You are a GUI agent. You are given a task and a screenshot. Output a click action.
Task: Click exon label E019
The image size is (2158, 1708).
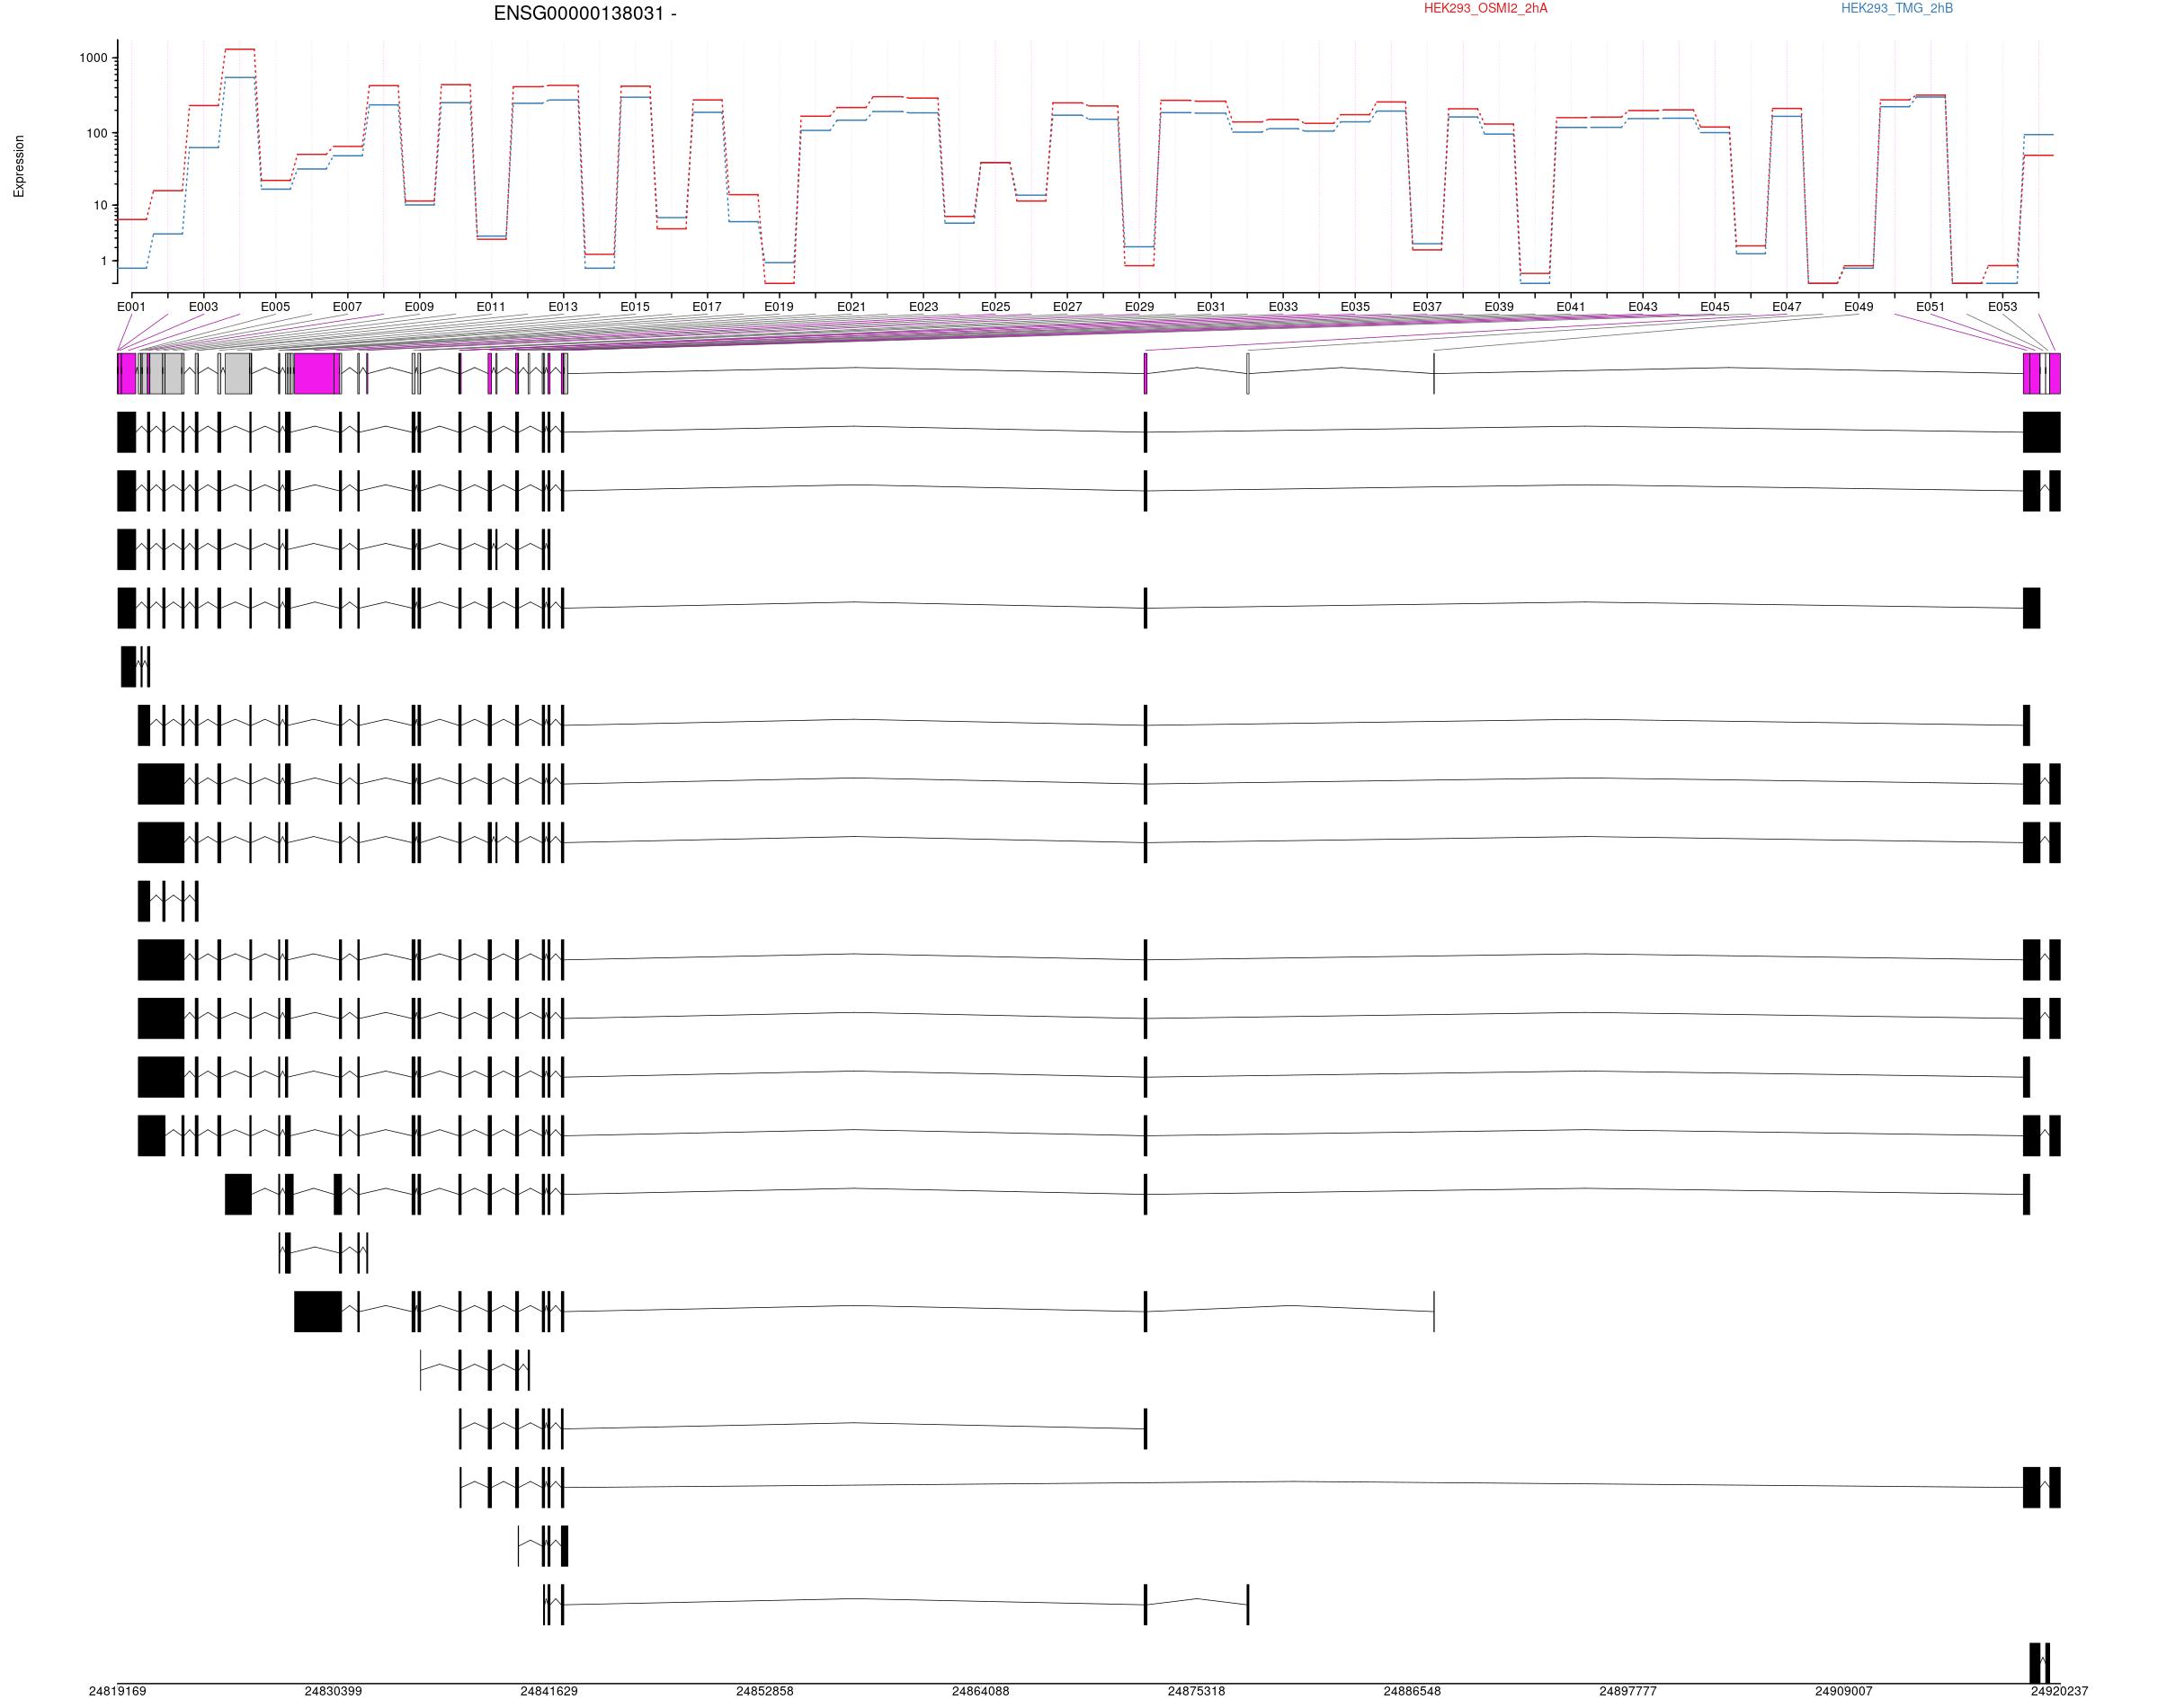(779, 307)
